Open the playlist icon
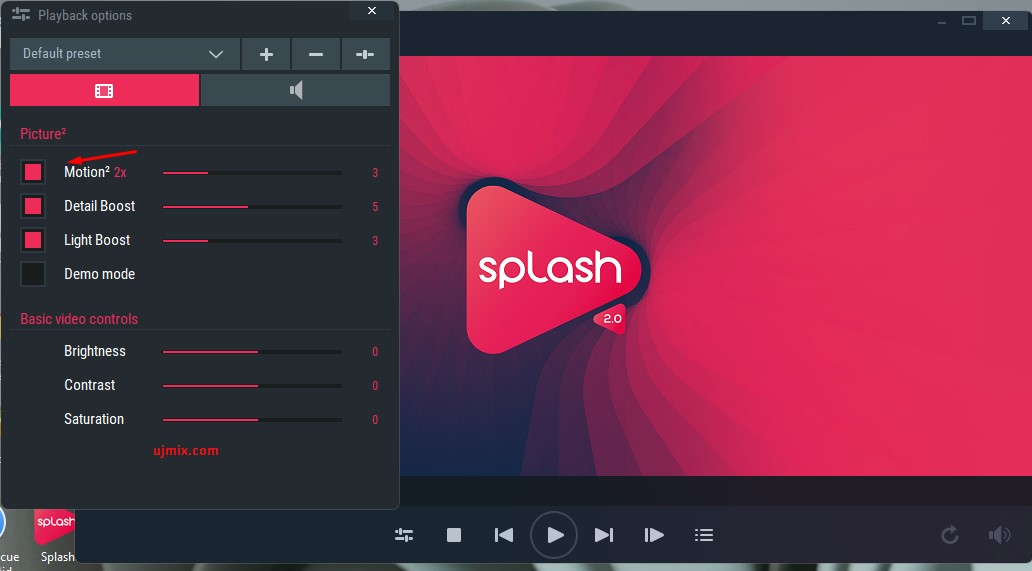The height and width of the screenshot is (571, 1032). coord(704,535)
